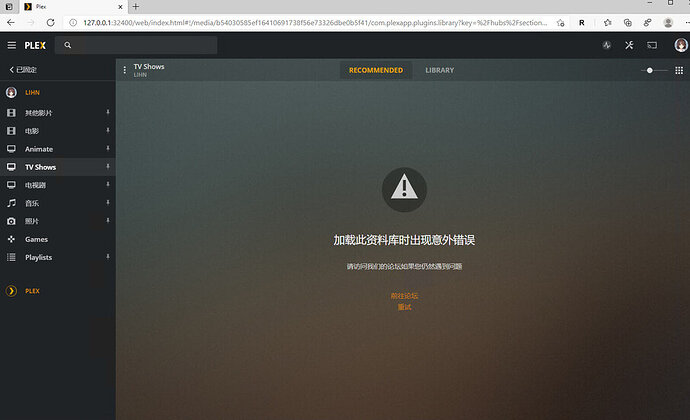Reload the page with refresh button
690x420 pixels.
coord(51,22)
